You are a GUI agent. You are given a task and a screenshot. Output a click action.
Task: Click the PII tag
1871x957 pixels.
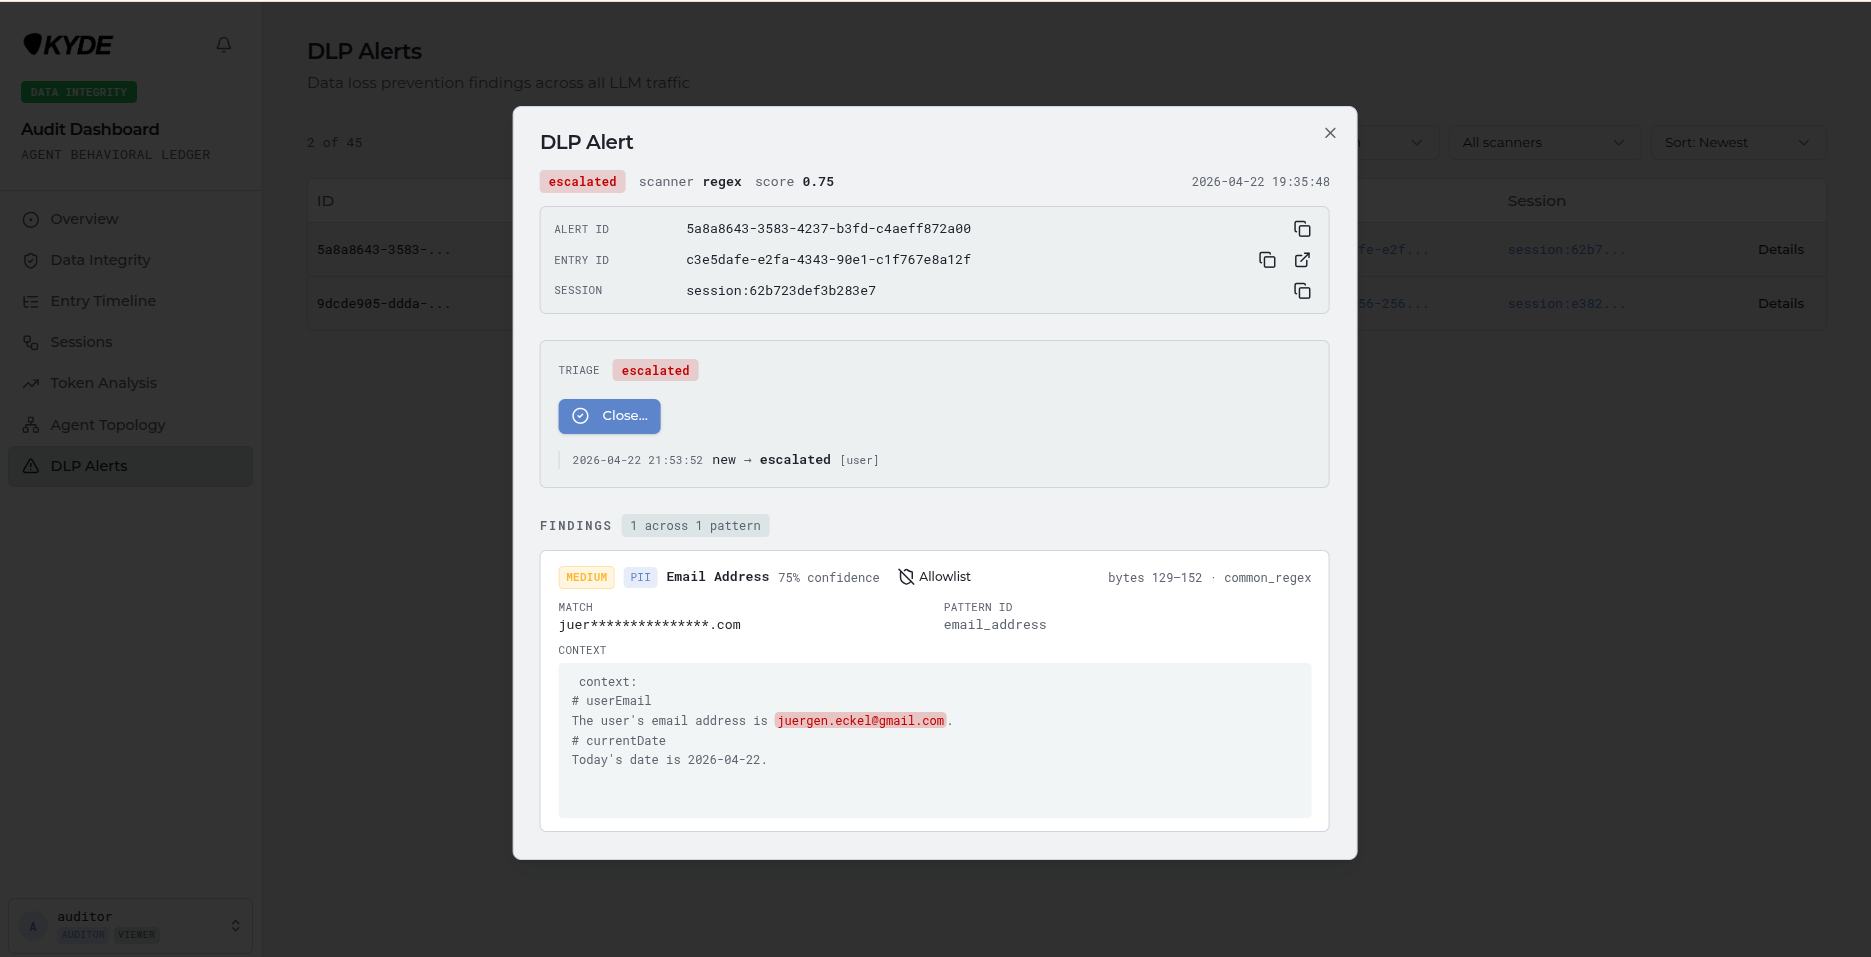640,578
